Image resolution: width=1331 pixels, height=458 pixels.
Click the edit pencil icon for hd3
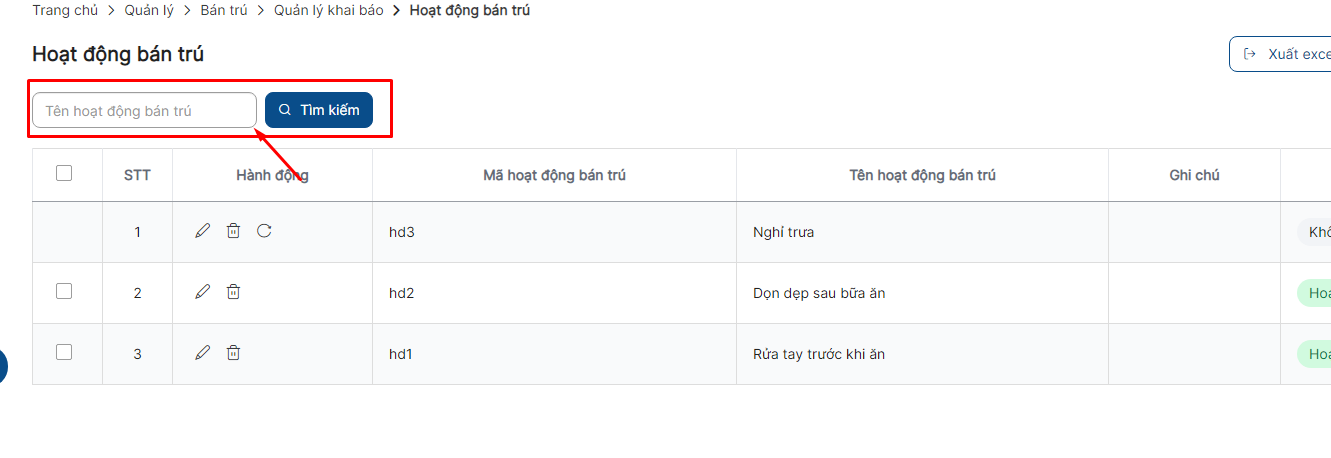pos(203,231)
